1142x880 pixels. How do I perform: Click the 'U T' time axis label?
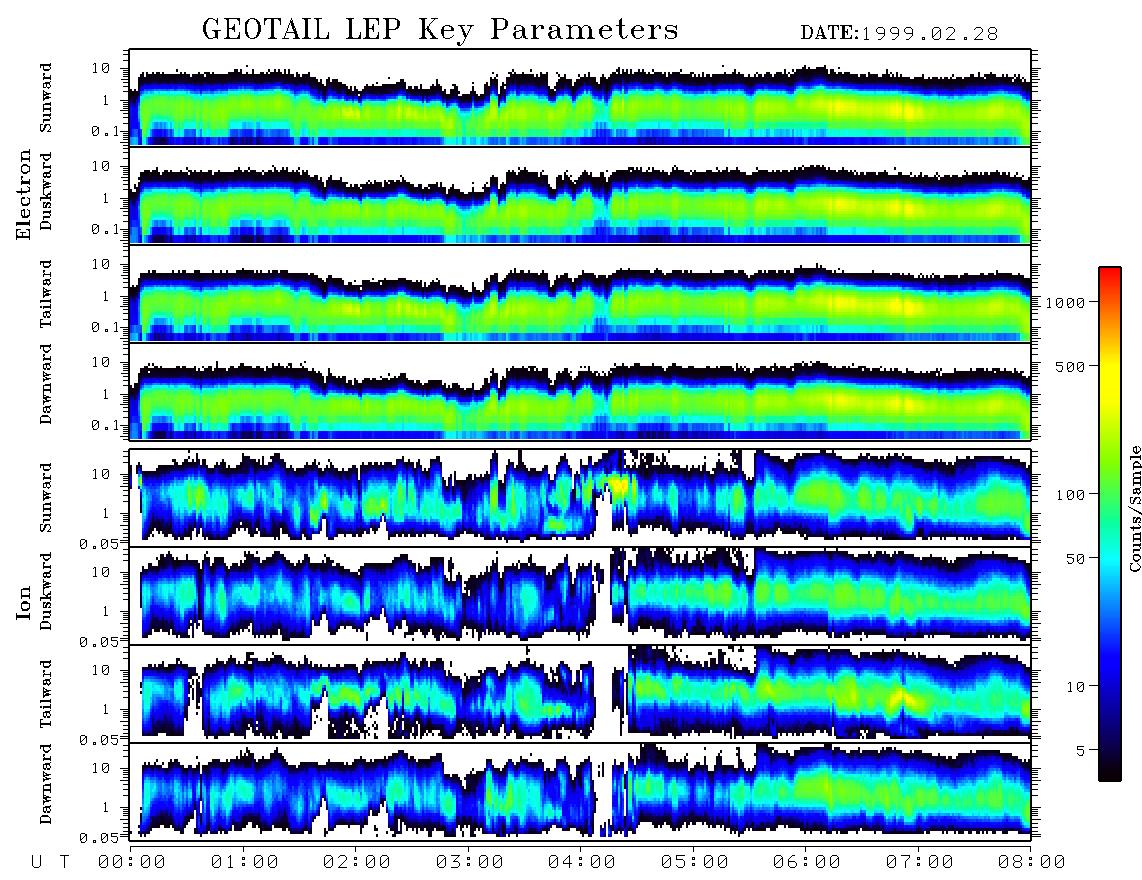pyautogui.click(x=50, y=862)
